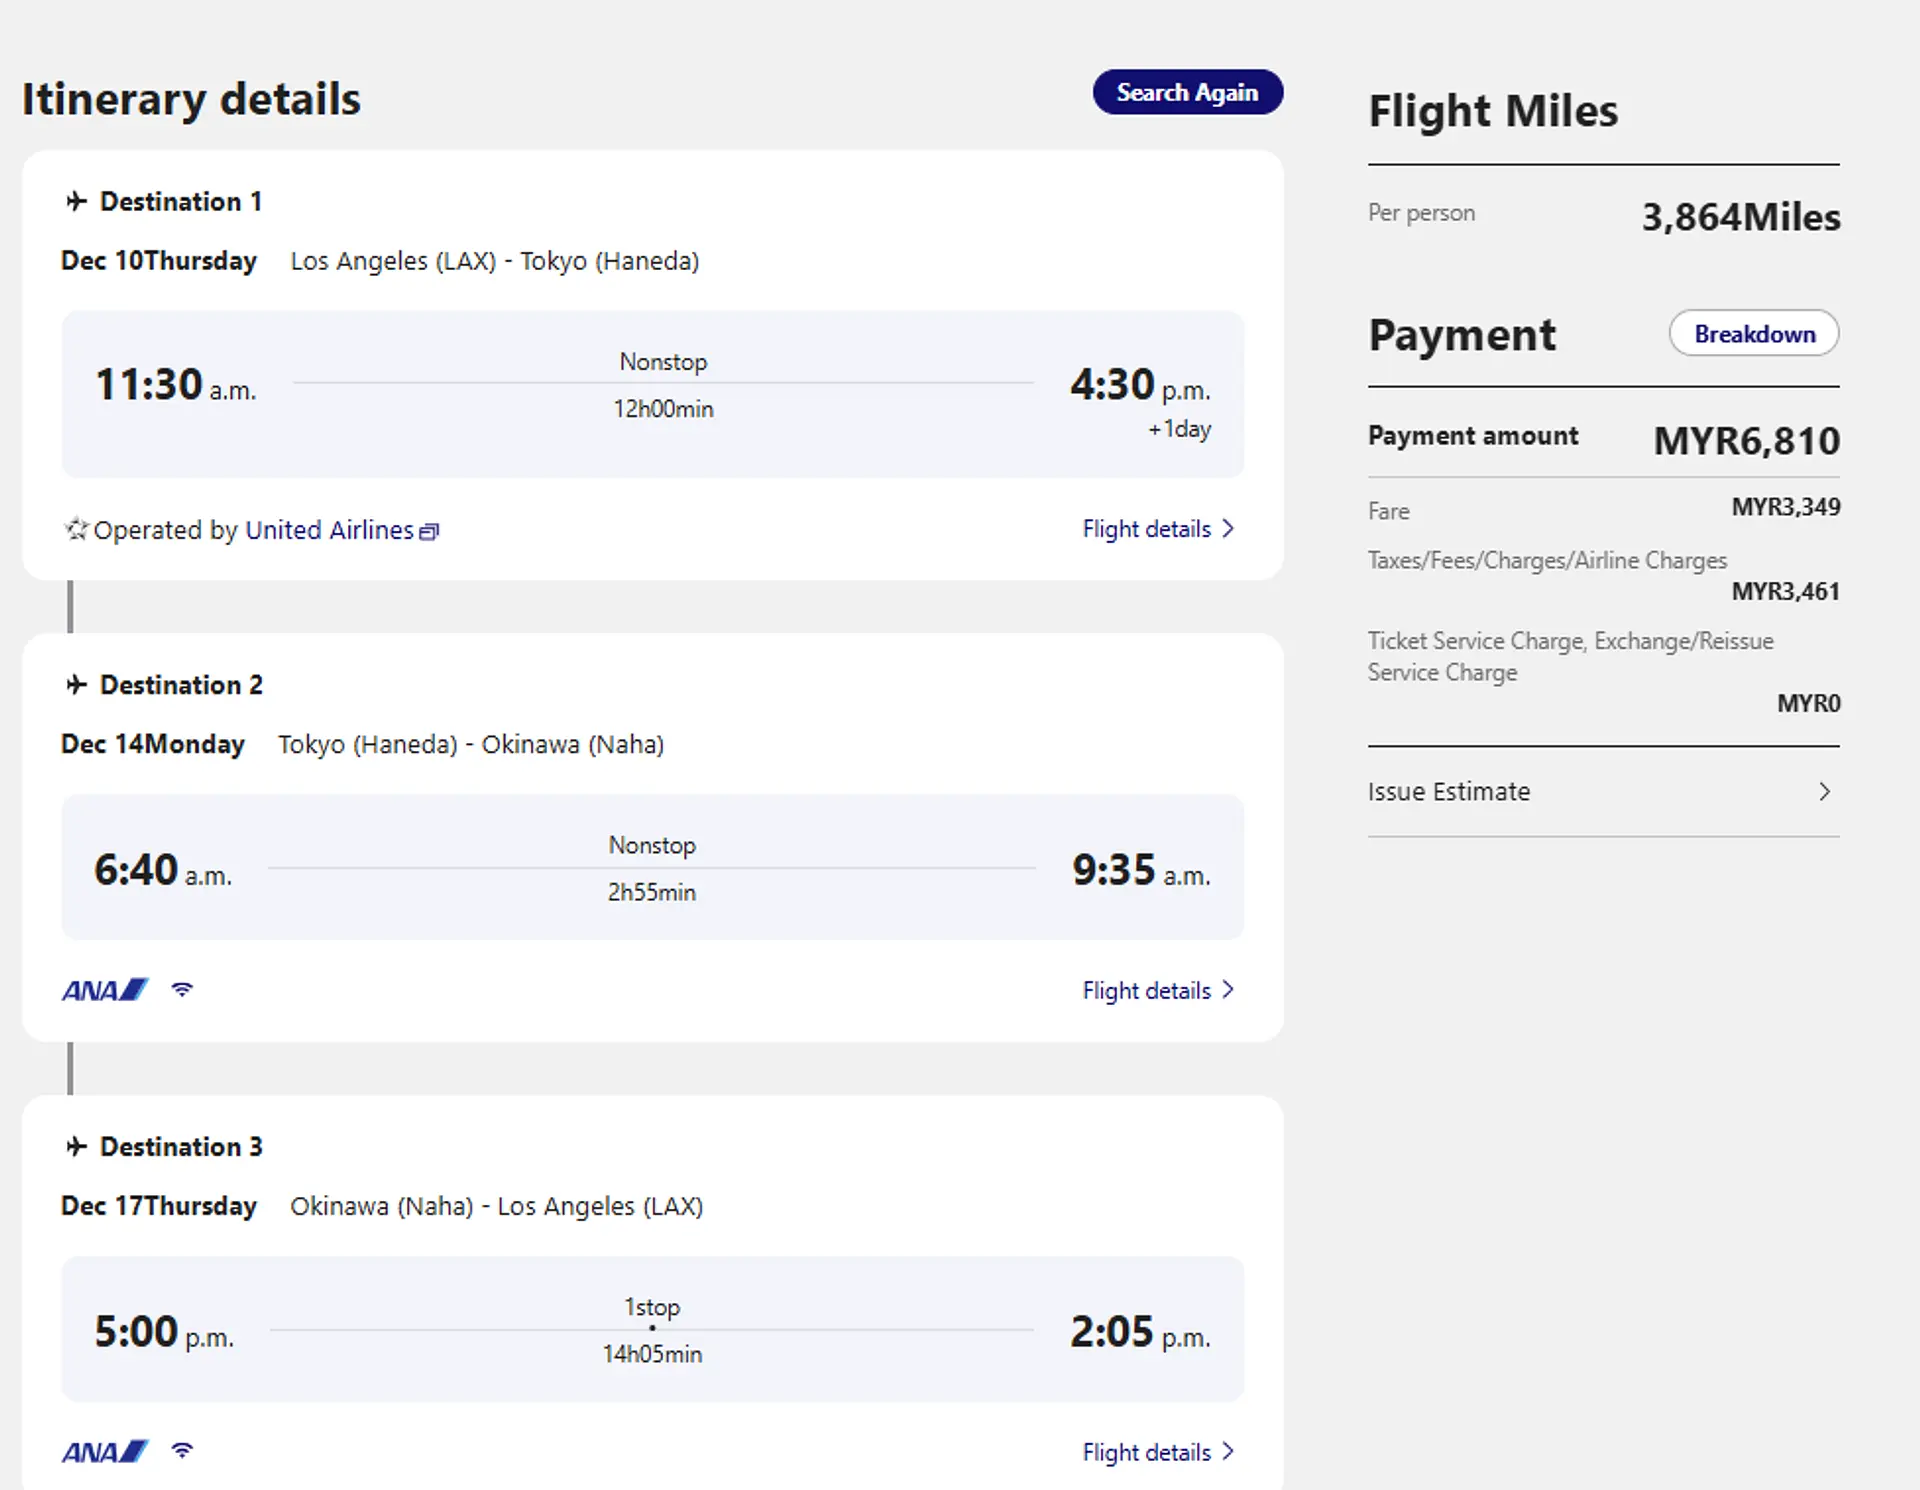Select the 11:30 a.m. departure time

[x=175, y=385]
